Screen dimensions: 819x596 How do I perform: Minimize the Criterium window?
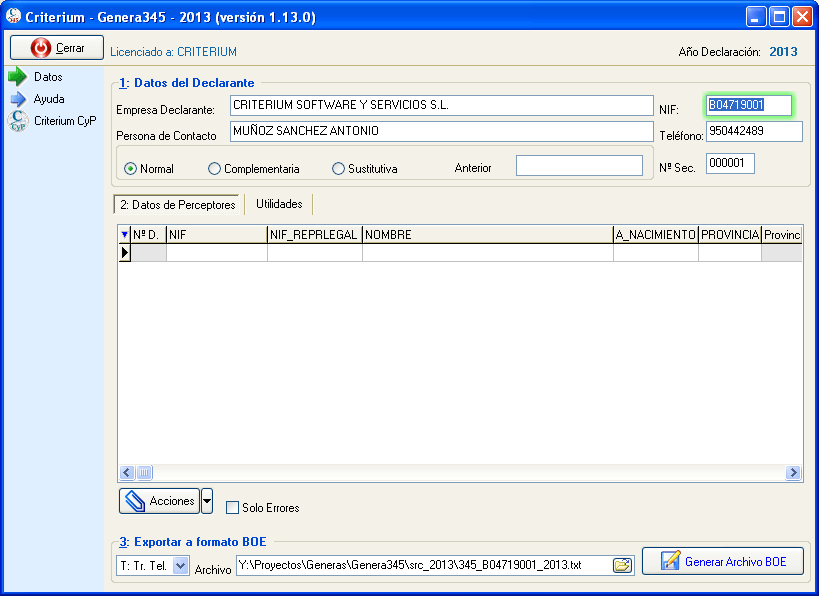click(755, 17)
